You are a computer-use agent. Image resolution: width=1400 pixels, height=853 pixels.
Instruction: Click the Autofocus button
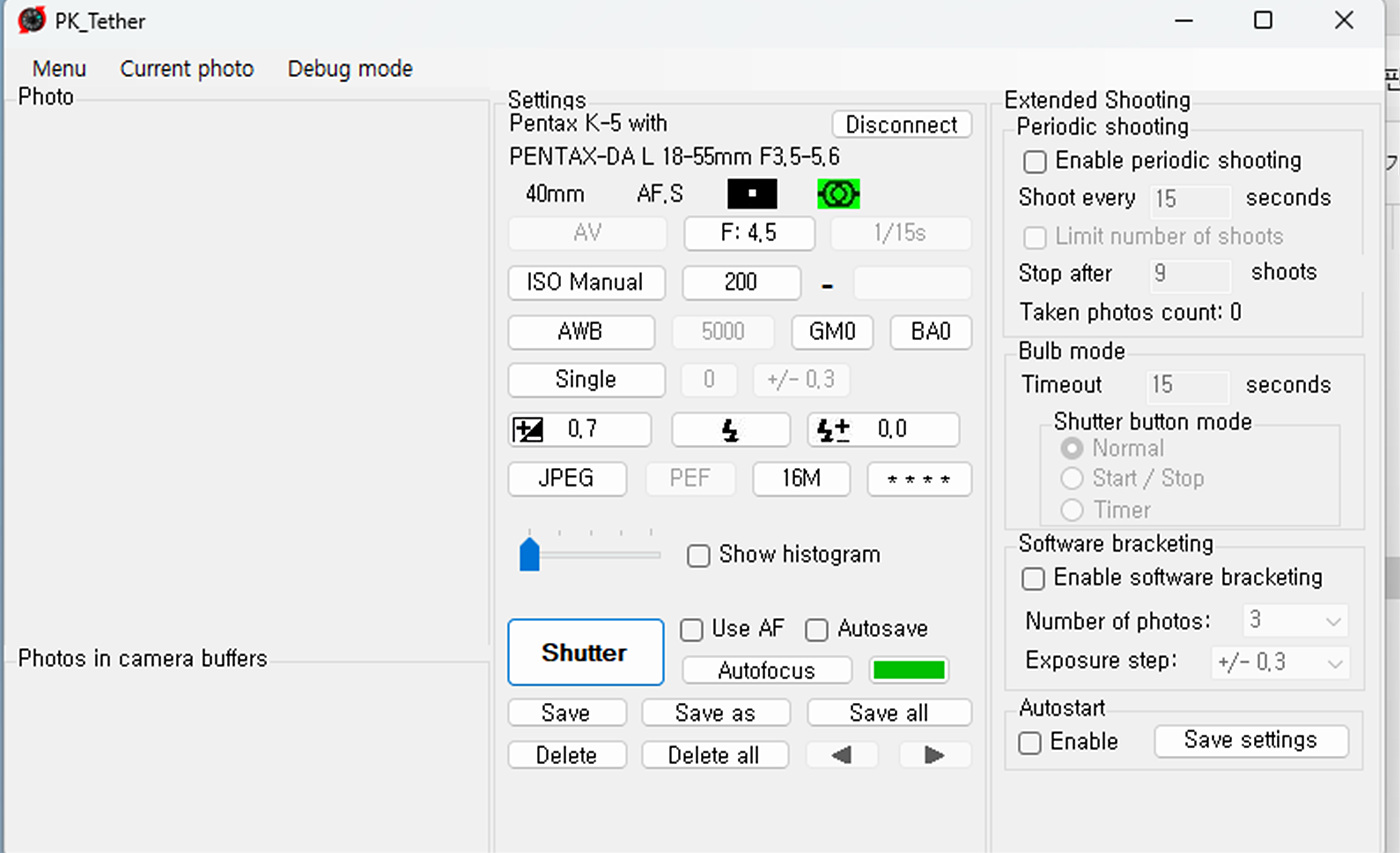767,671
